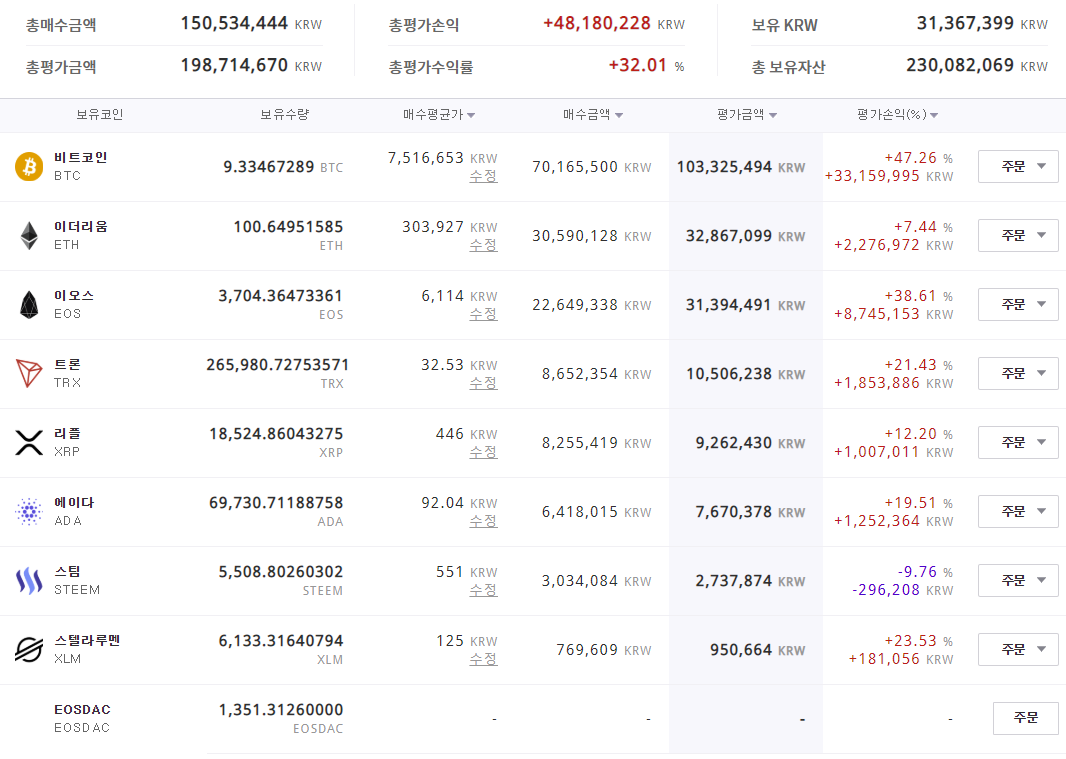The image size is (1066, 759).
Task: Click 수정 link in the XRP row
Action: (x=483, y=452)
